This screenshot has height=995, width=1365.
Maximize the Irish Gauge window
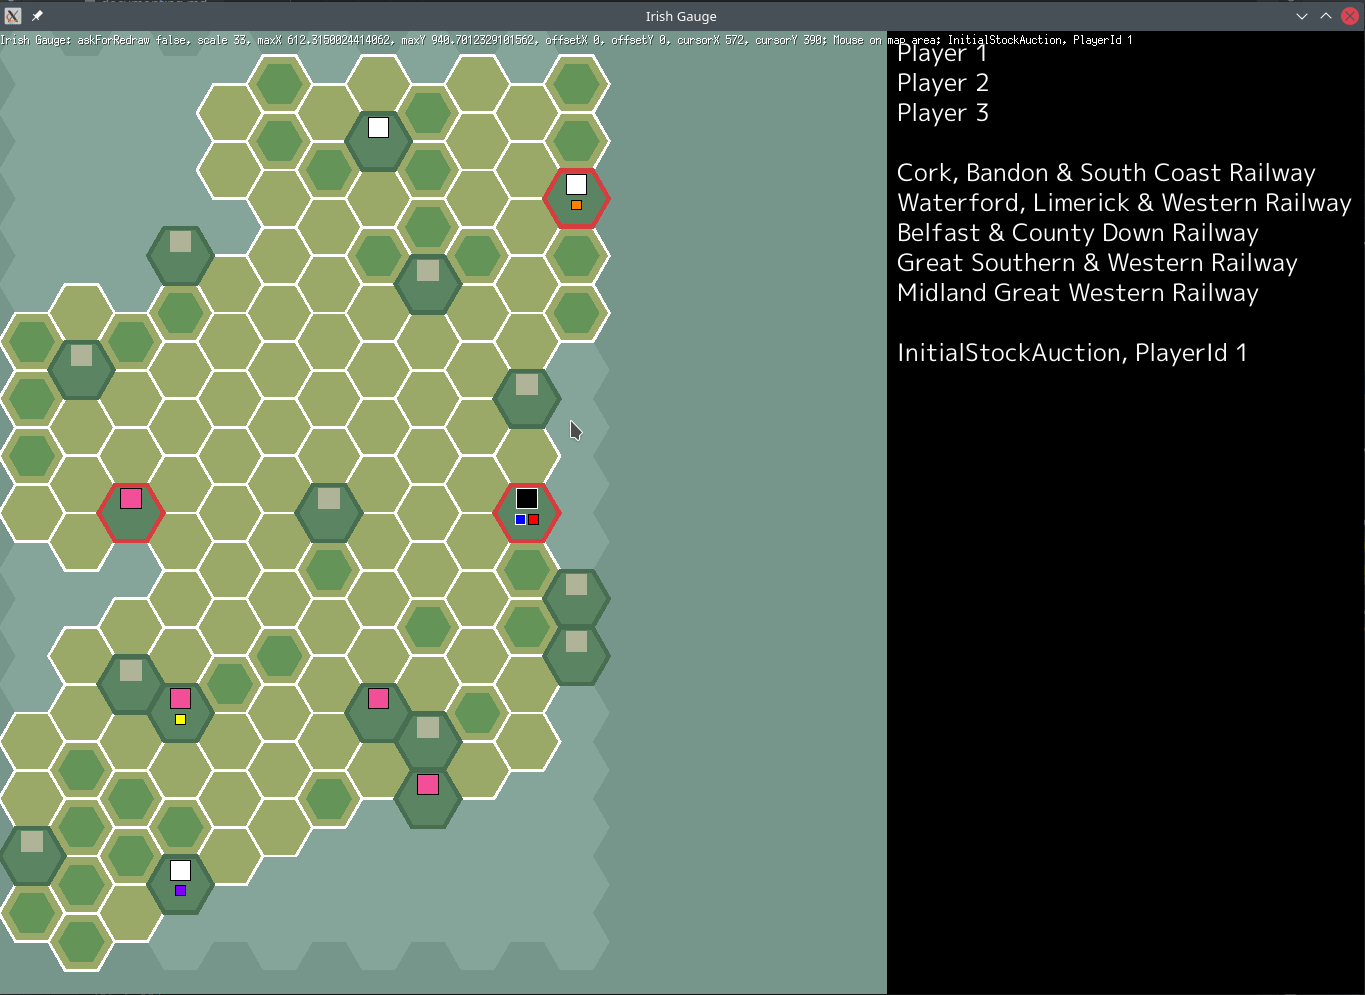click(x=1326, y=16)
